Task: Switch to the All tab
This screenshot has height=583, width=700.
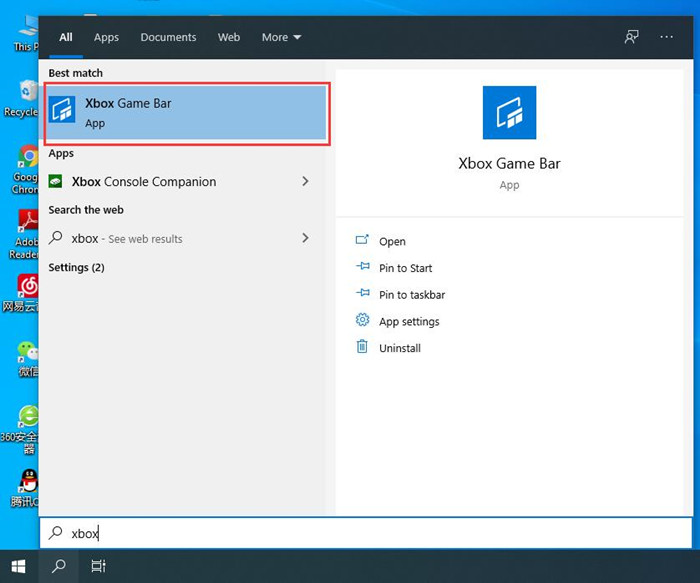Action: [66, 37]
